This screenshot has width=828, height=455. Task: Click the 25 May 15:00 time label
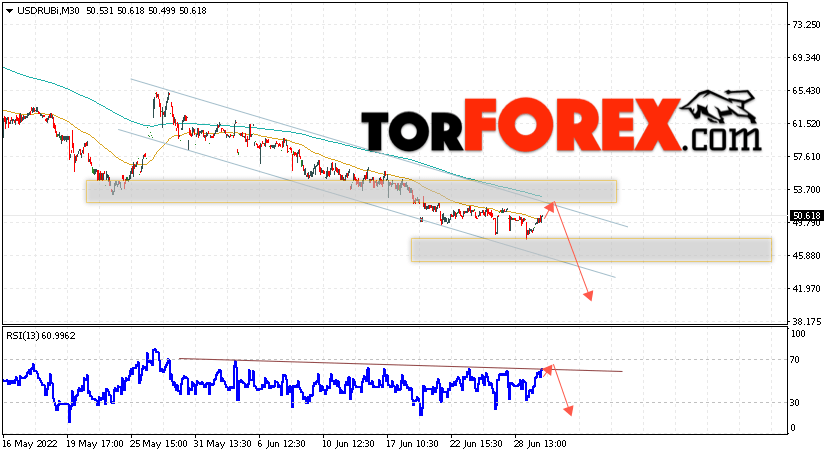[159, 444]
